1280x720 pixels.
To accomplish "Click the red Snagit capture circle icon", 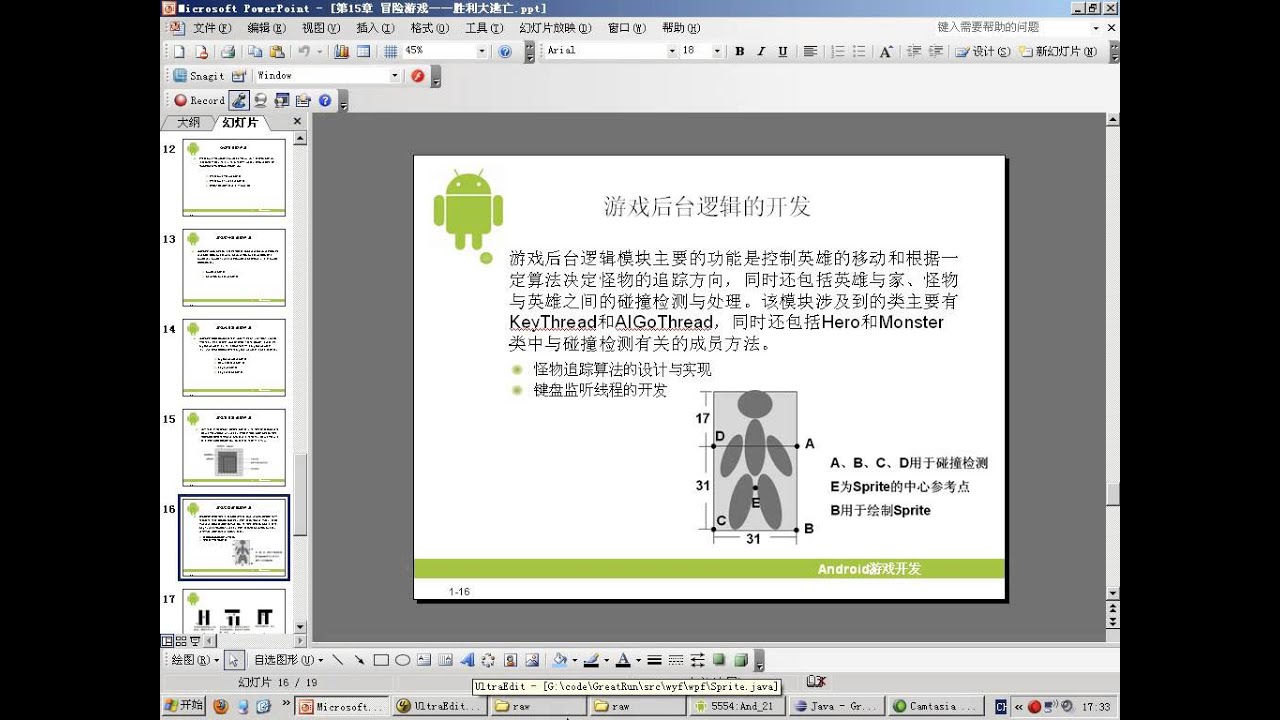I will 417,76.
